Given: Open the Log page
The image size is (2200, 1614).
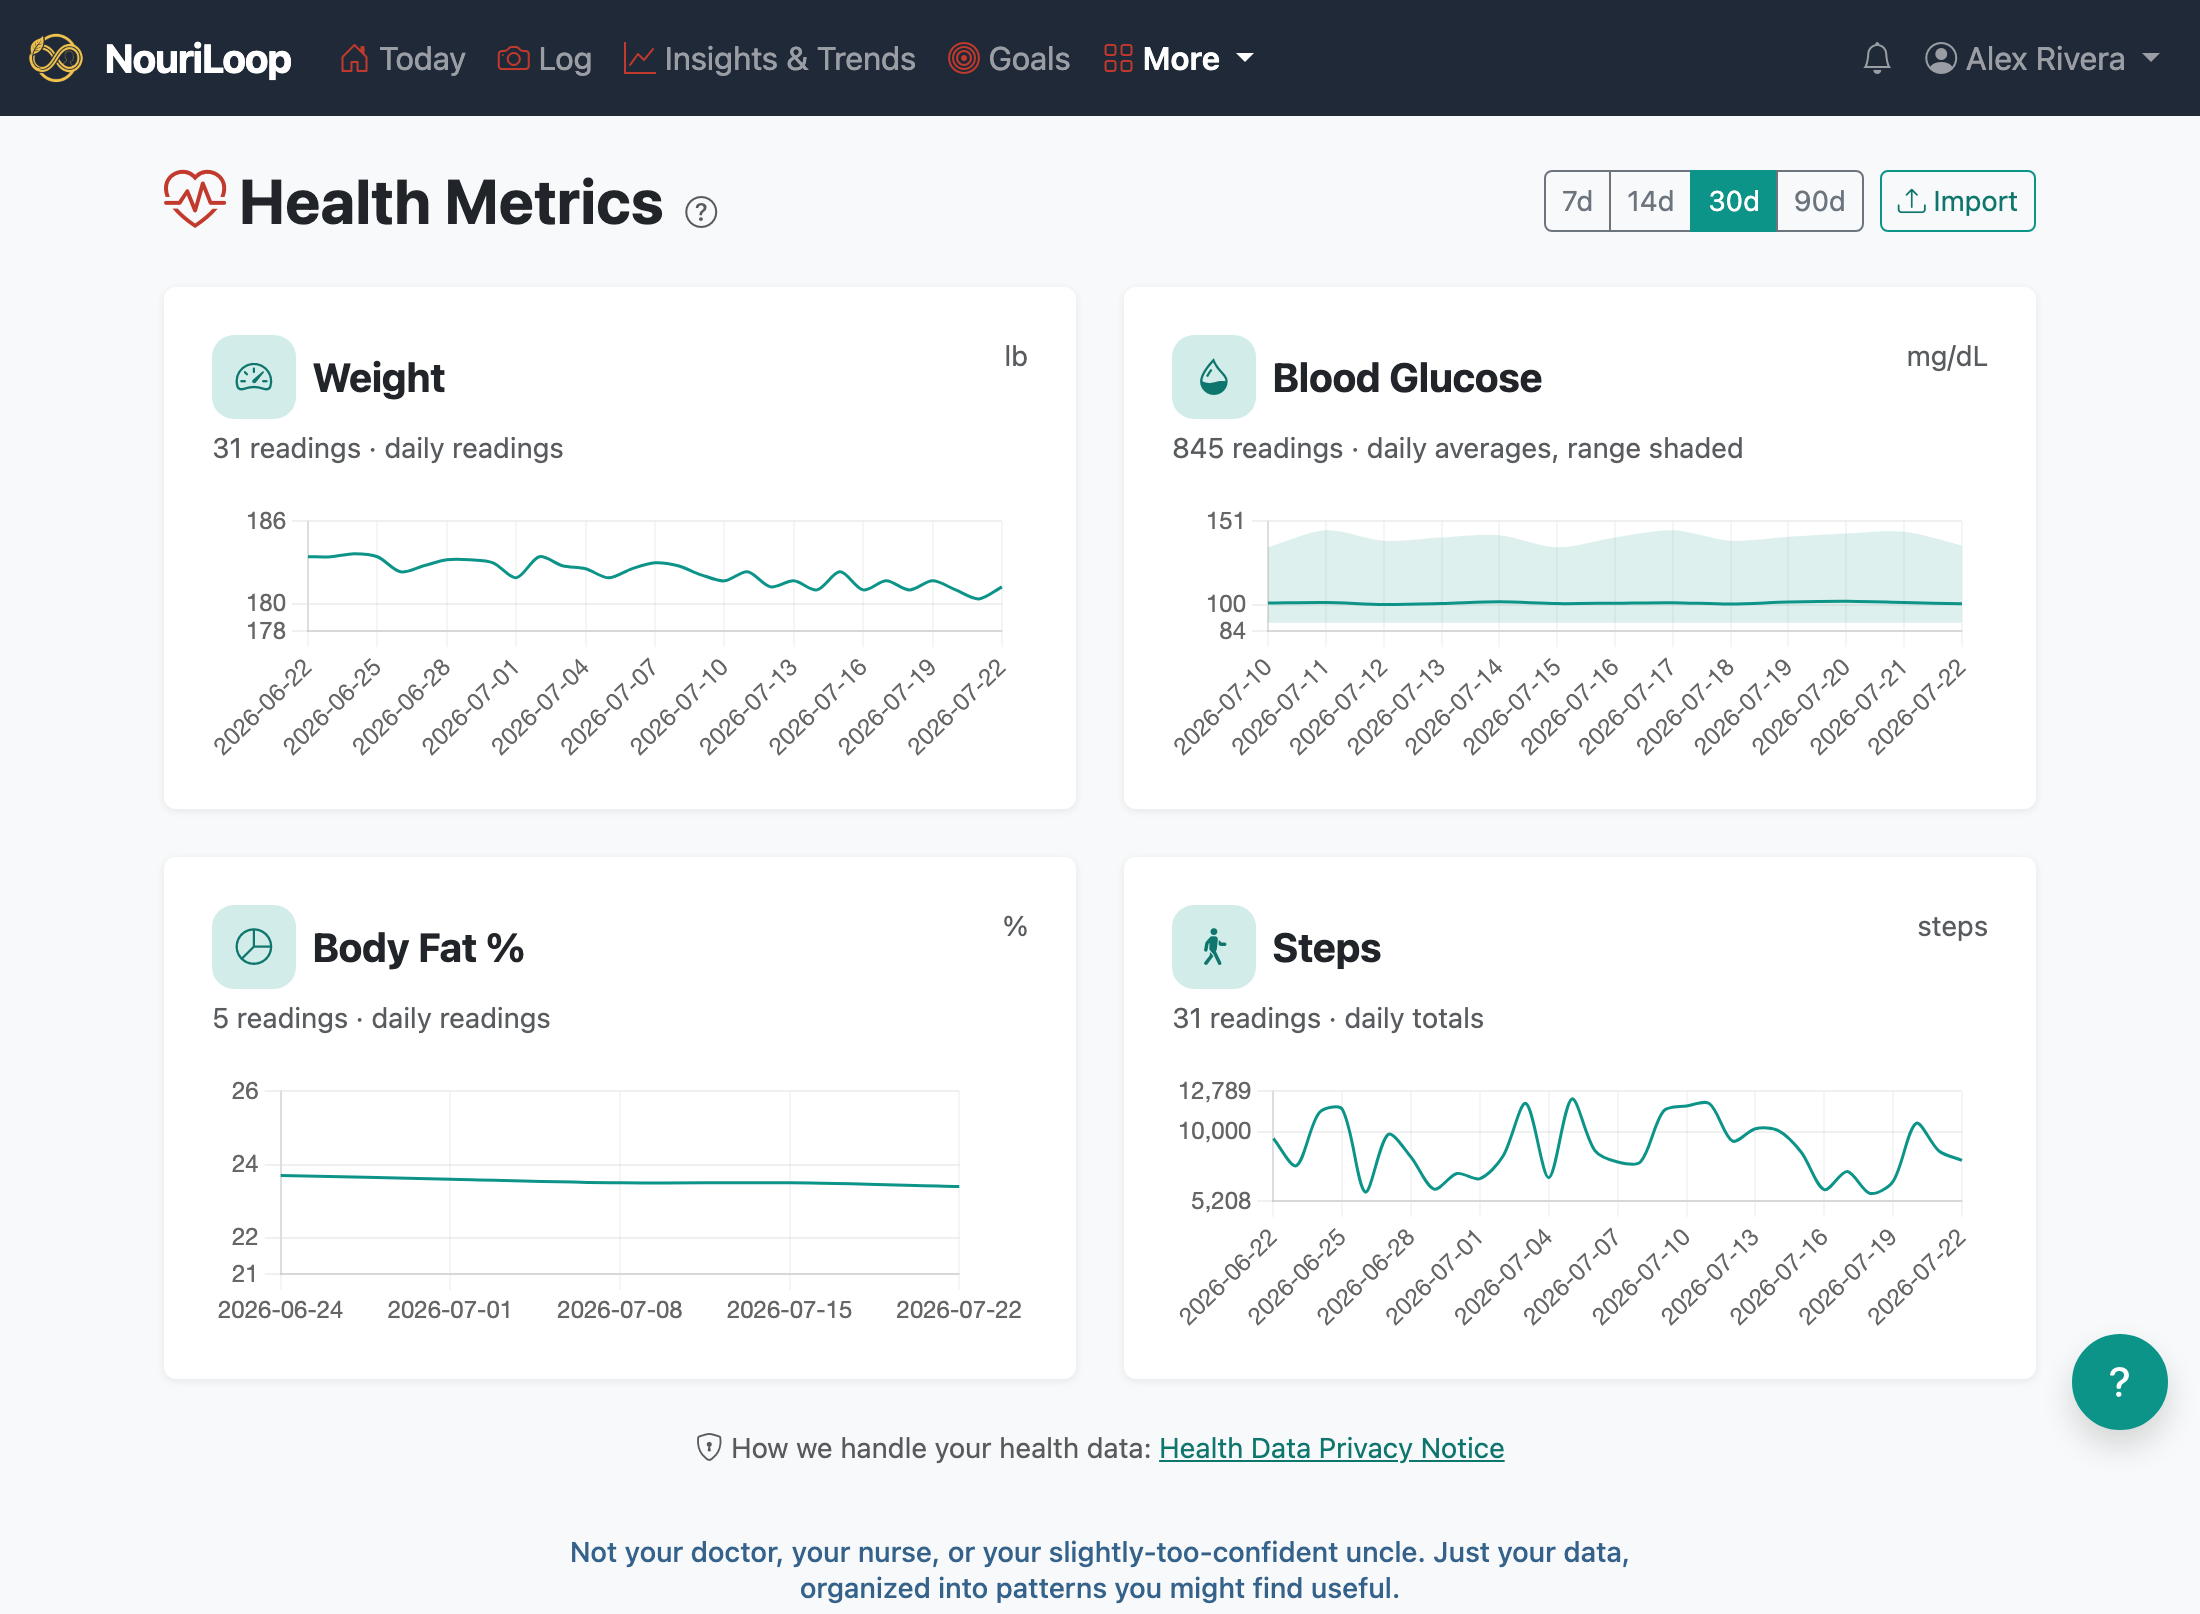Looking at the screenshot, I should (545, 59).
